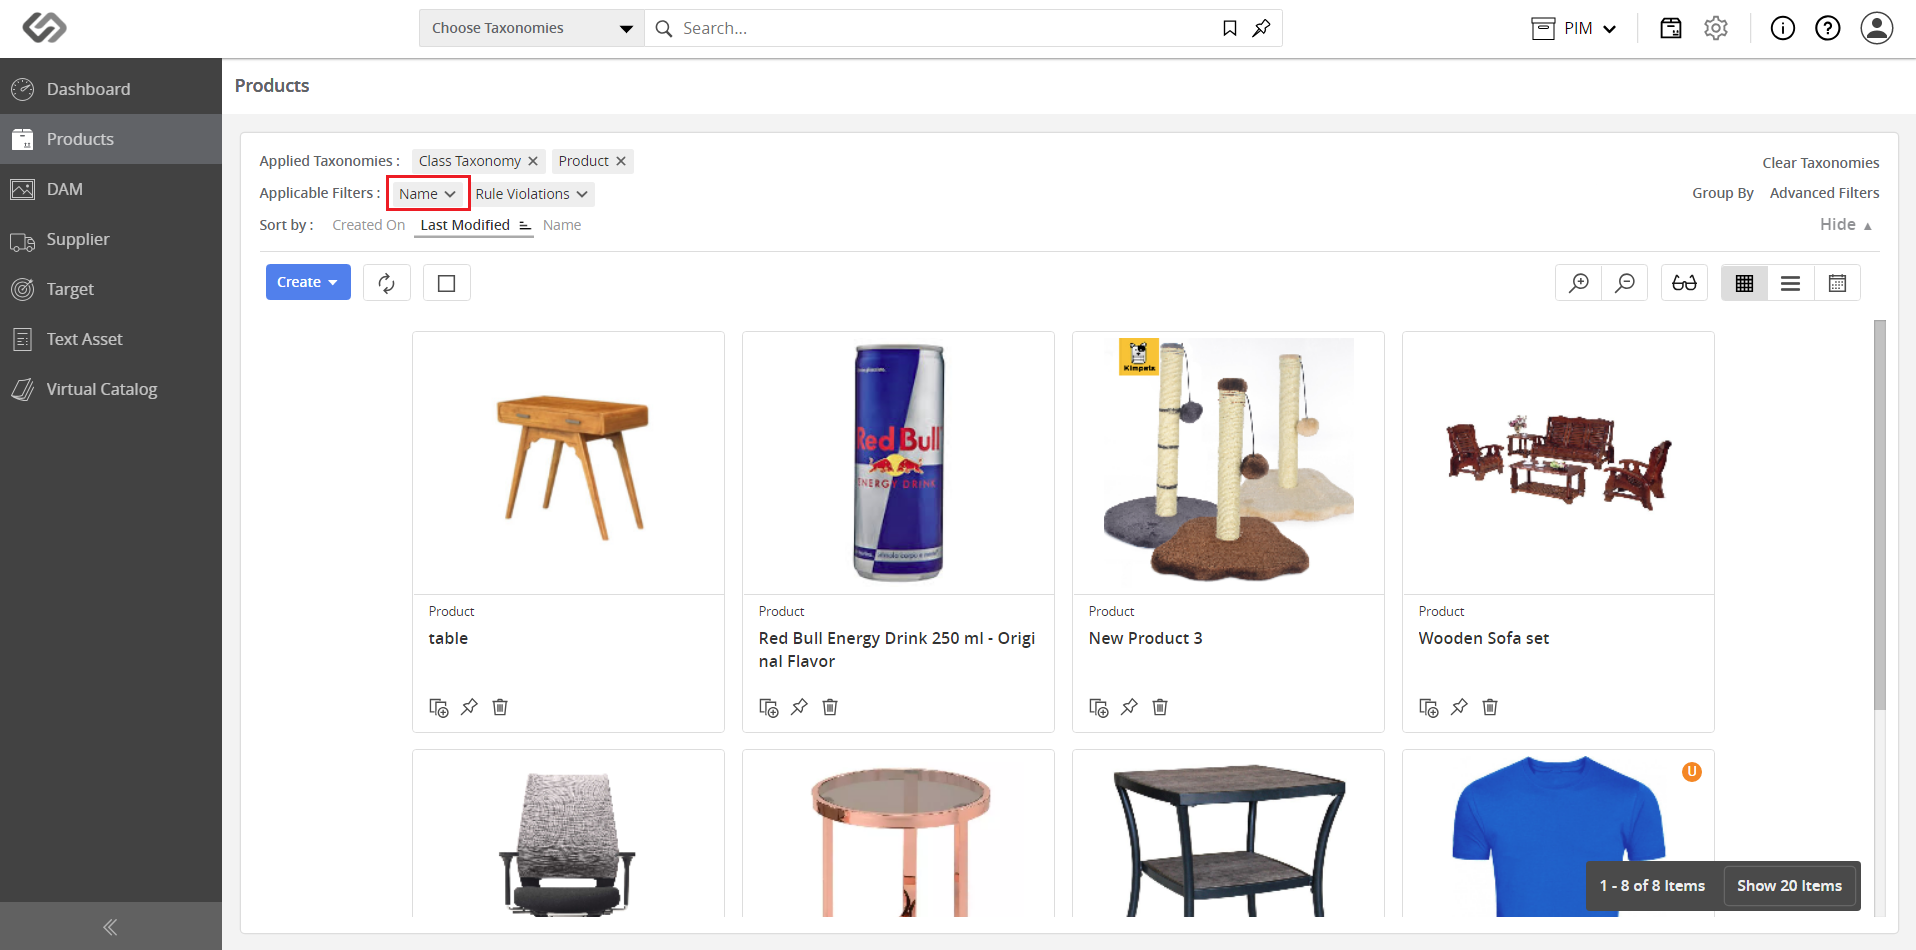This screenshot has width=1916, height=950.
Task: Click the product list vertical scrollbar
Action: pos(1880,515)
